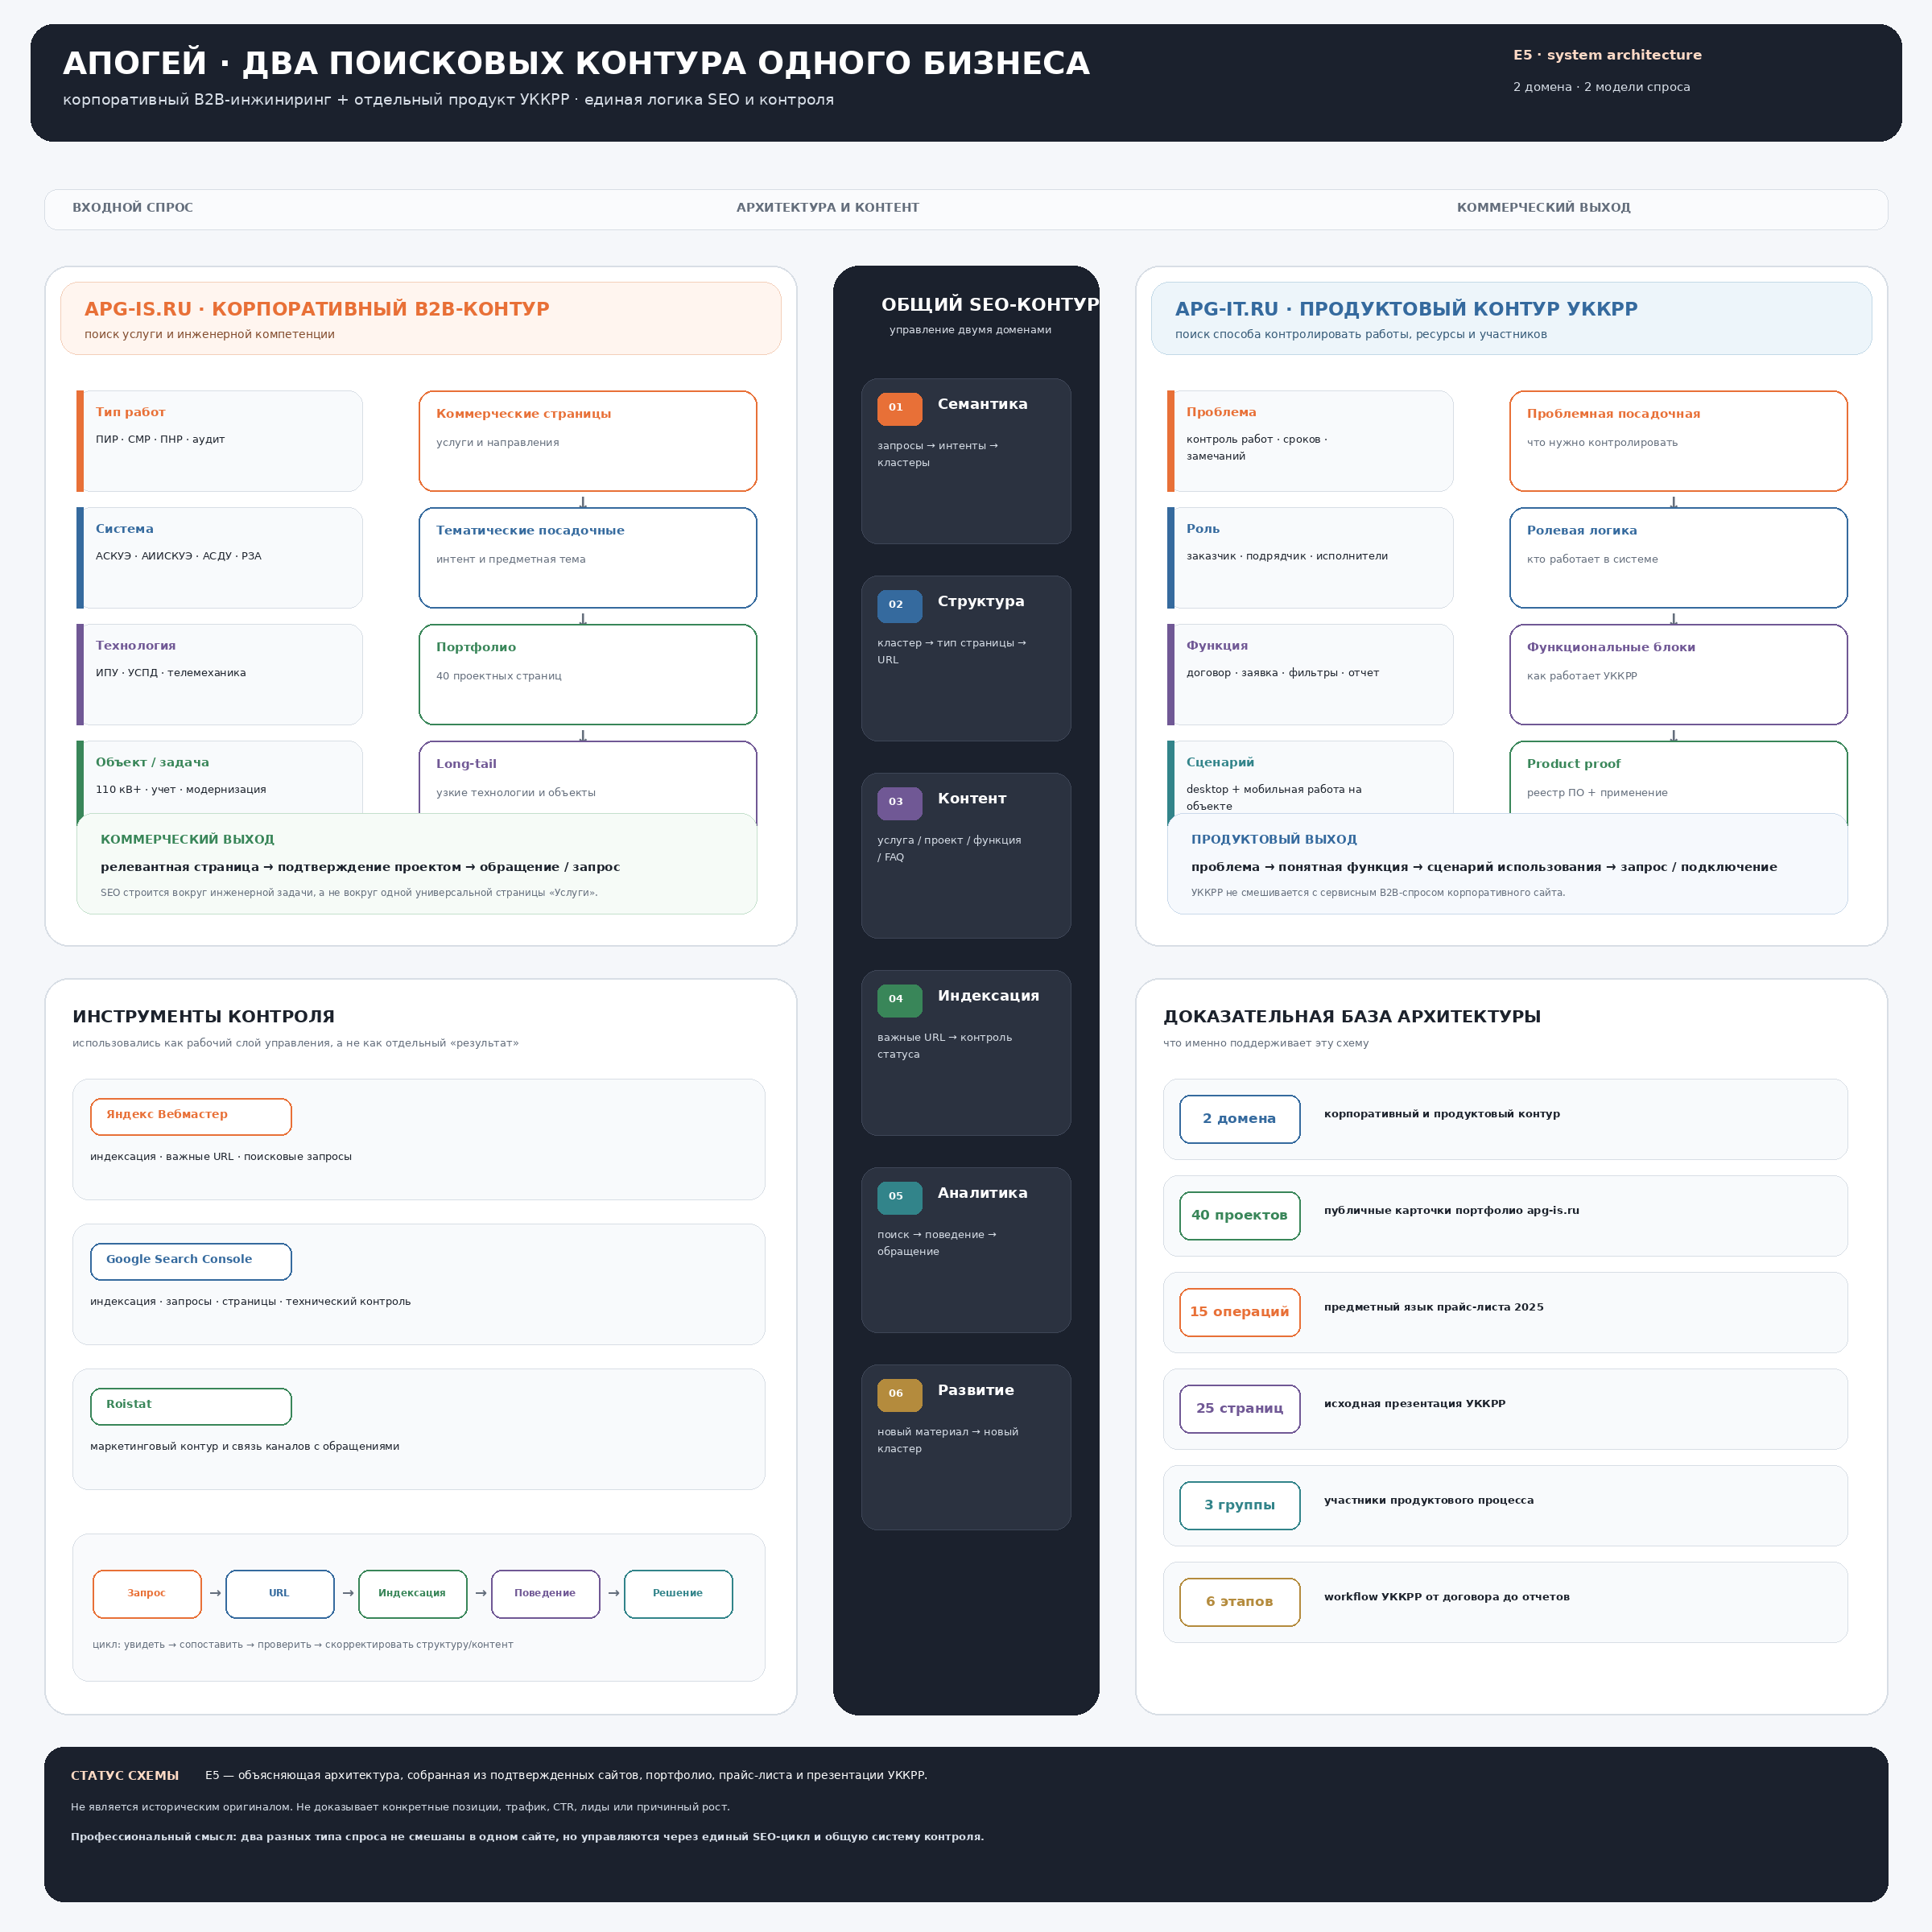Viewport: 1932px width, 1932px height.
Task: Click the КОММЕРЧЕСКИЙ ВЫХОД column header in top bar
Action: click(1543, 208)
